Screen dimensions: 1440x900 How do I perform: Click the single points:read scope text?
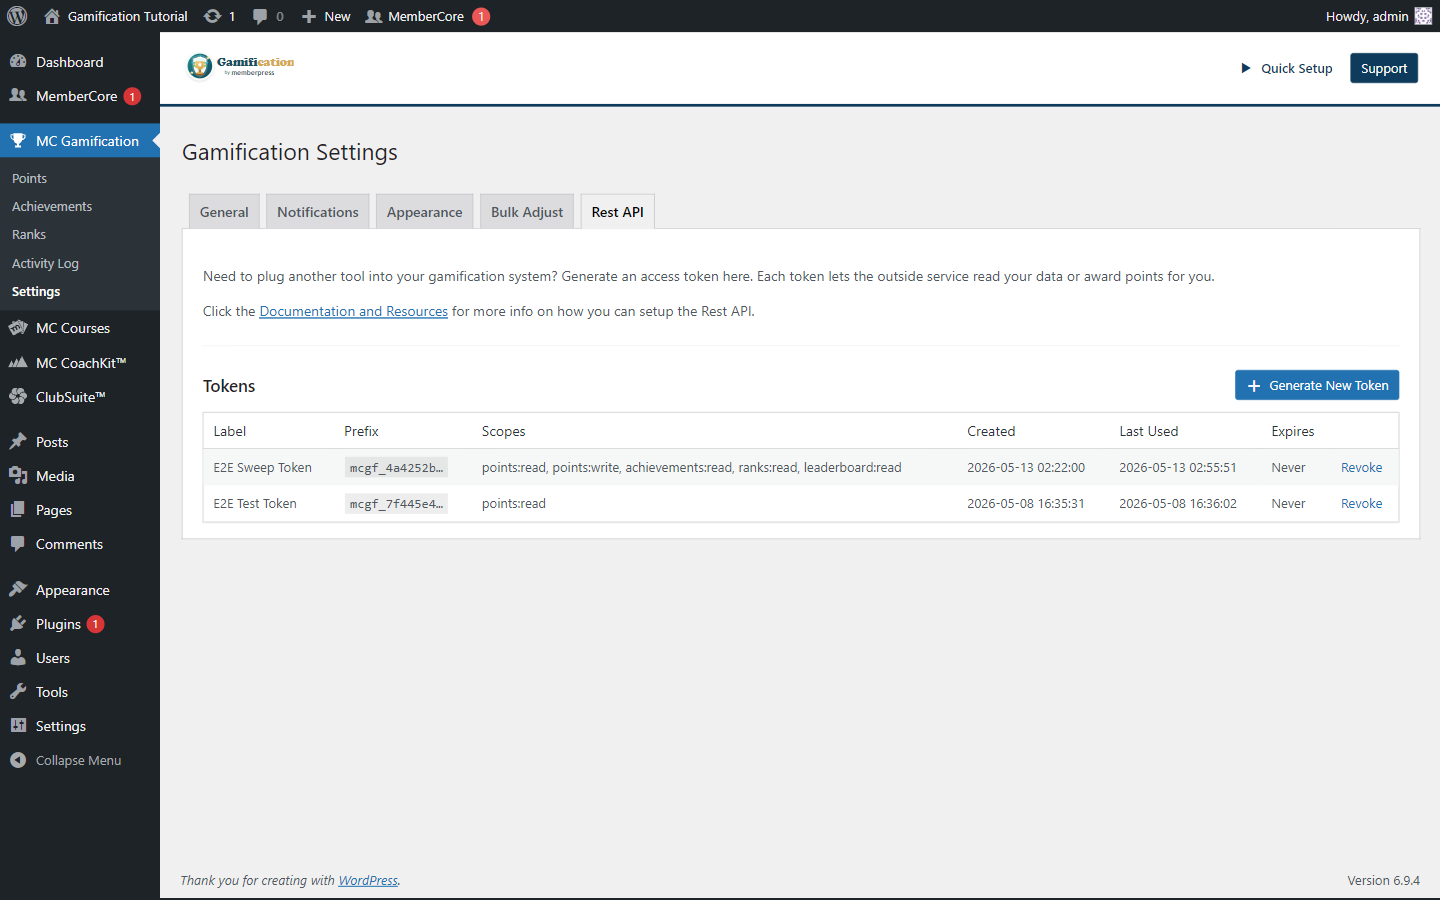point(514,503)
